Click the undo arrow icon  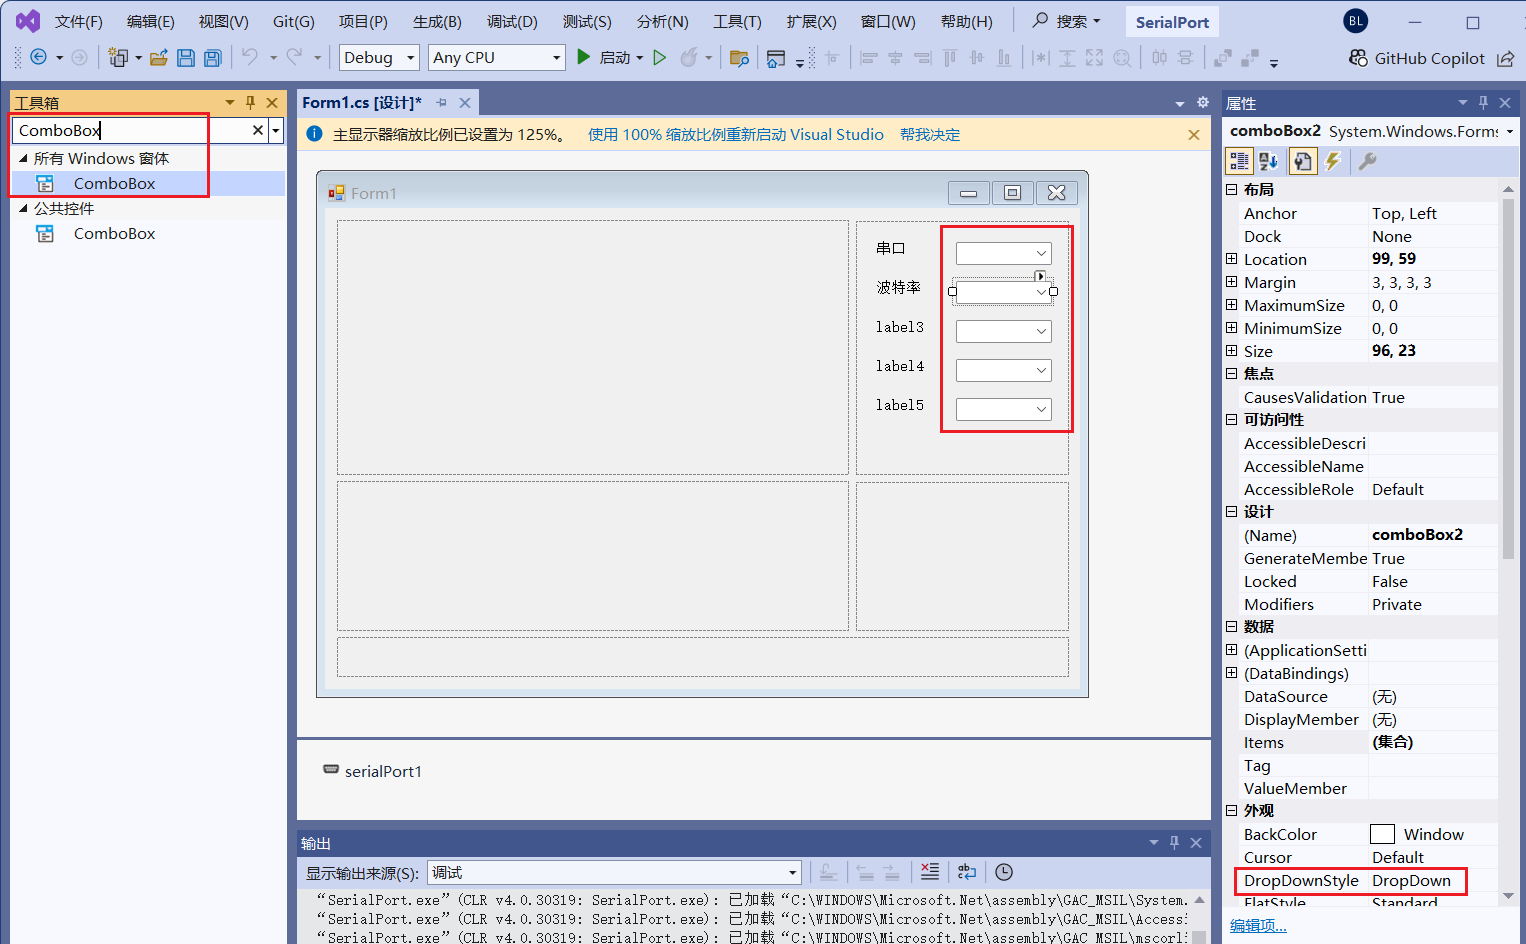[250, 57]
